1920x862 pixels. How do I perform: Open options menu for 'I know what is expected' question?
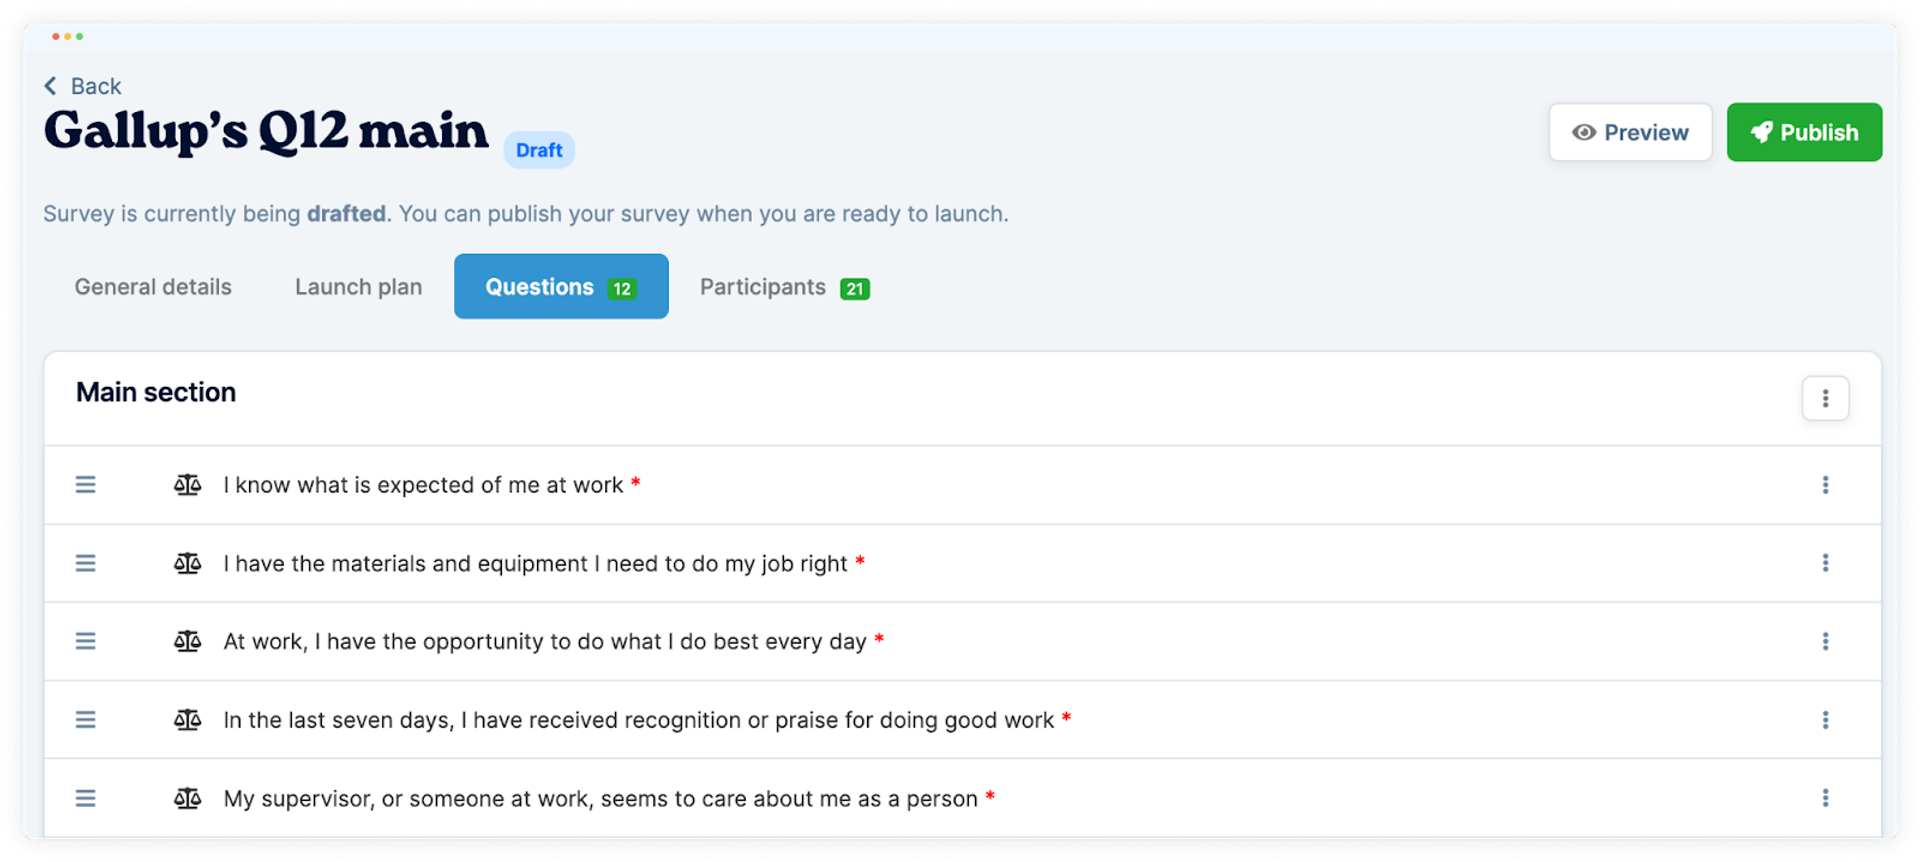coord(1825,485)
